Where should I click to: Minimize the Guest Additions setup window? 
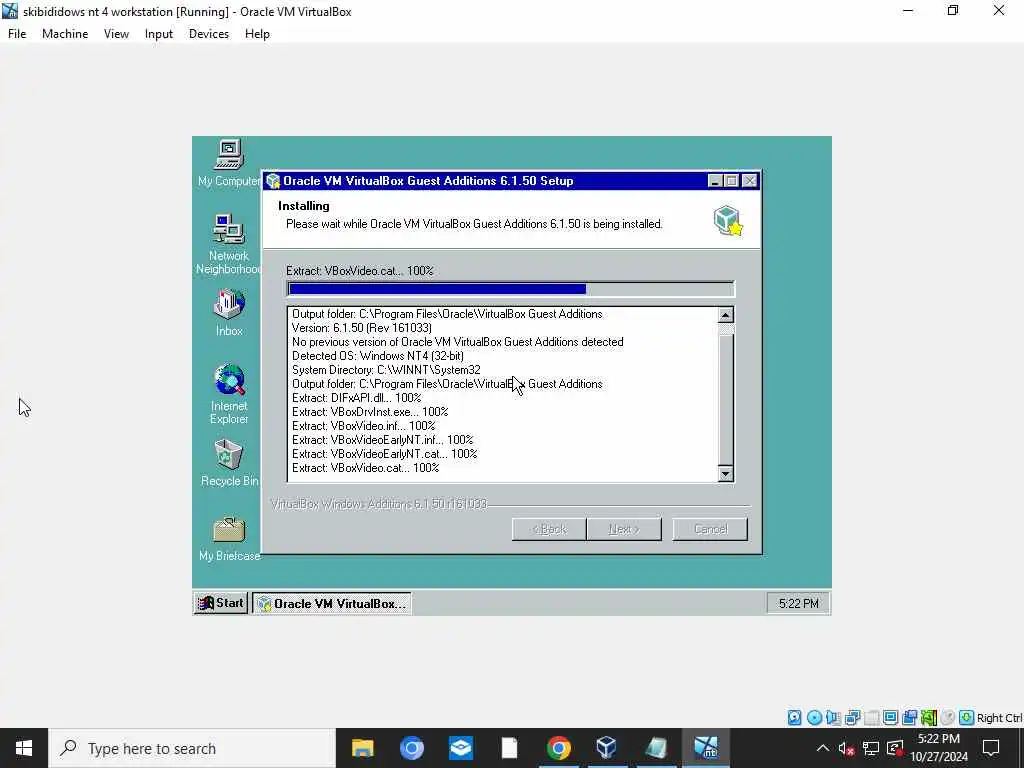715,181
